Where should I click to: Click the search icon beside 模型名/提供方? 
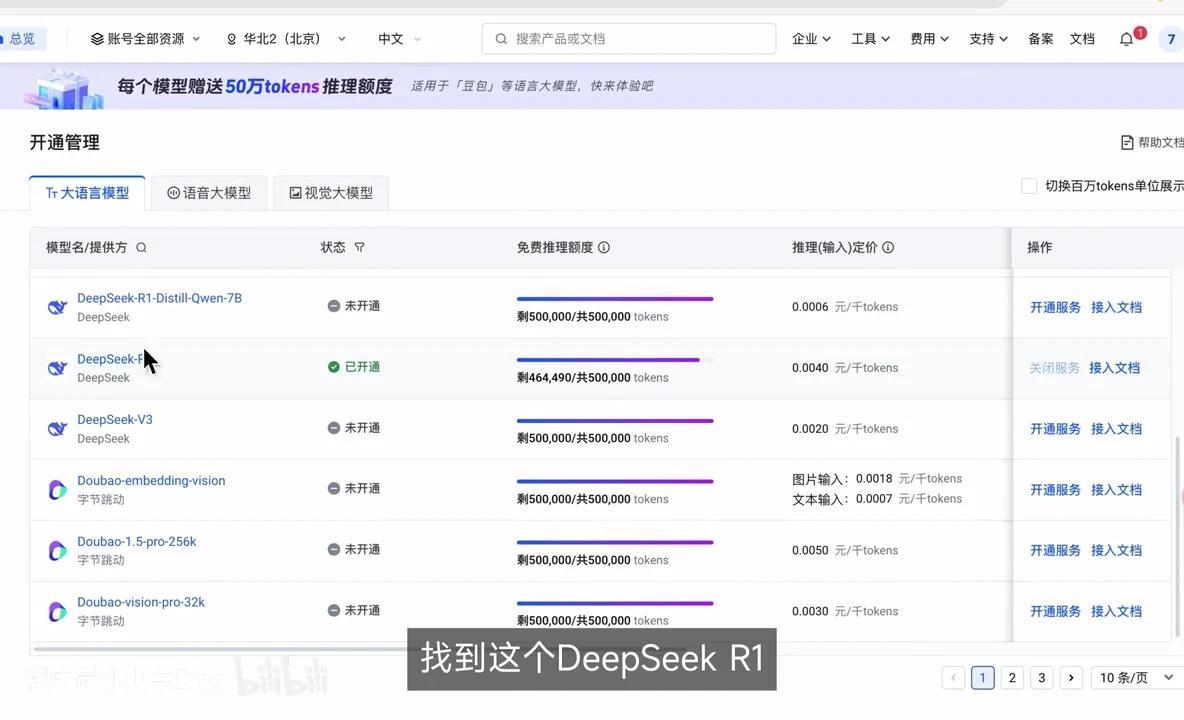click(x=141, y=248)
